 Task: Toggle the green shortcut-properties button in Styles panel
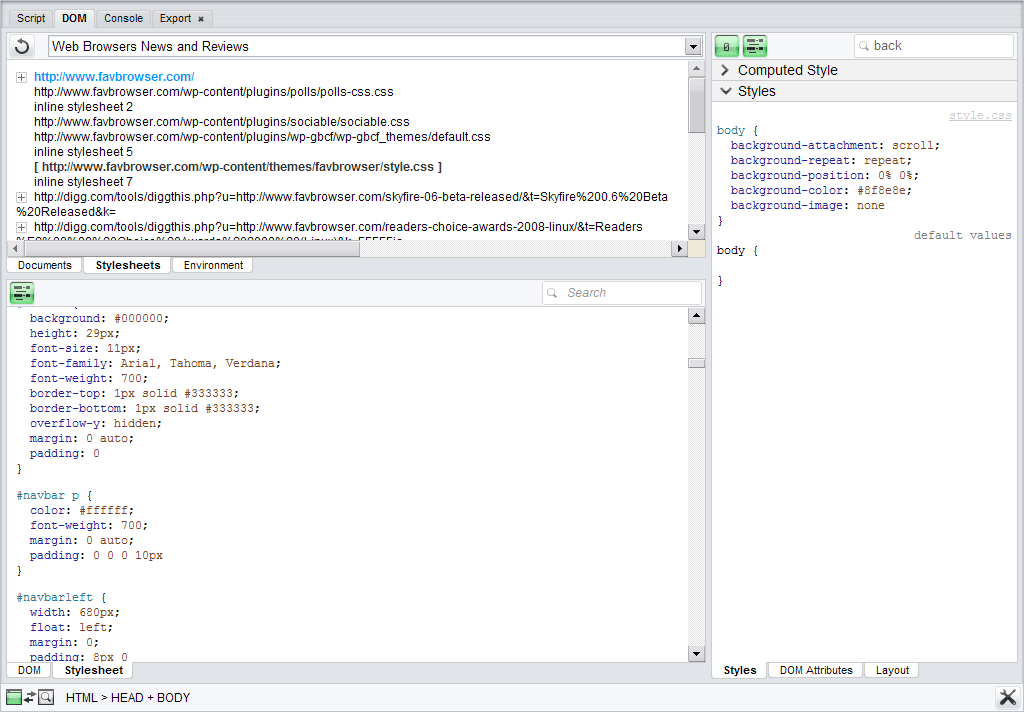(x=727, y=46)
